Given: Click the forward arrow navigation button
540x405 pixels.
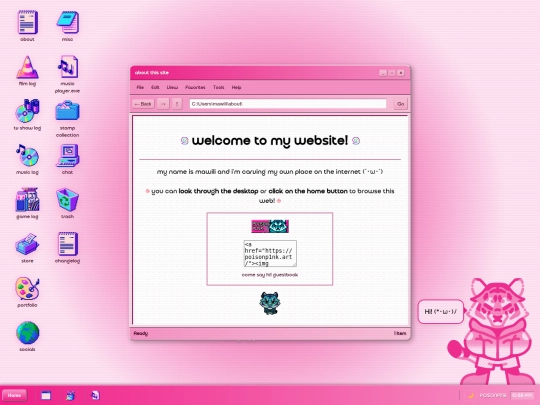Looking at the screenshot, I should coord(163,104).
